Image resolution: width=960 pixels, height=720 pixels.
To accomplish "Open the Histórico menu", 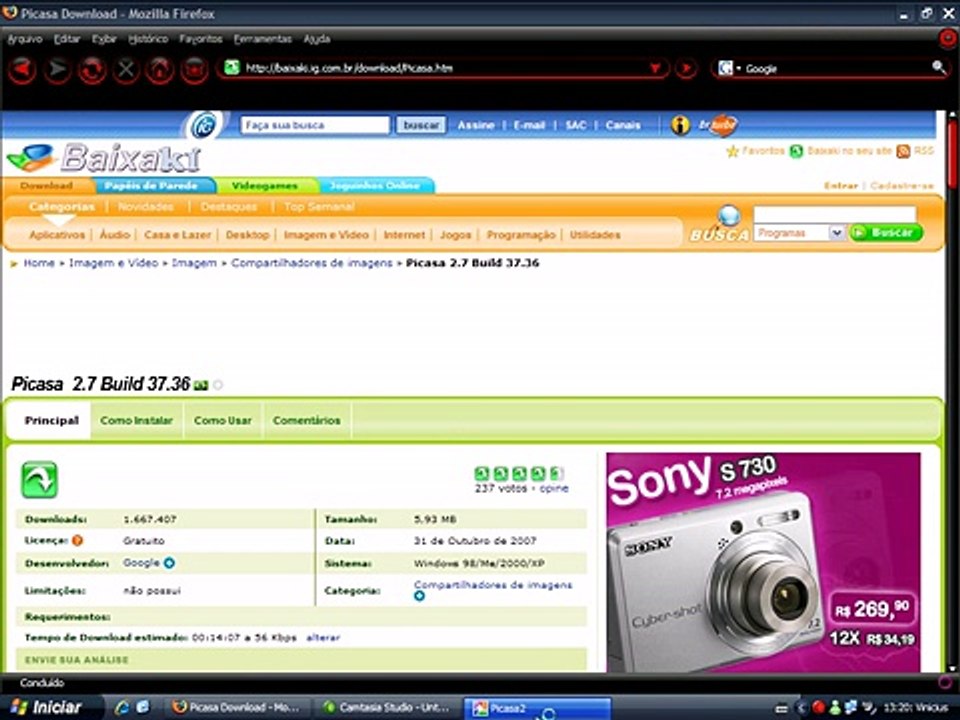I will click(x=148, y=39).
